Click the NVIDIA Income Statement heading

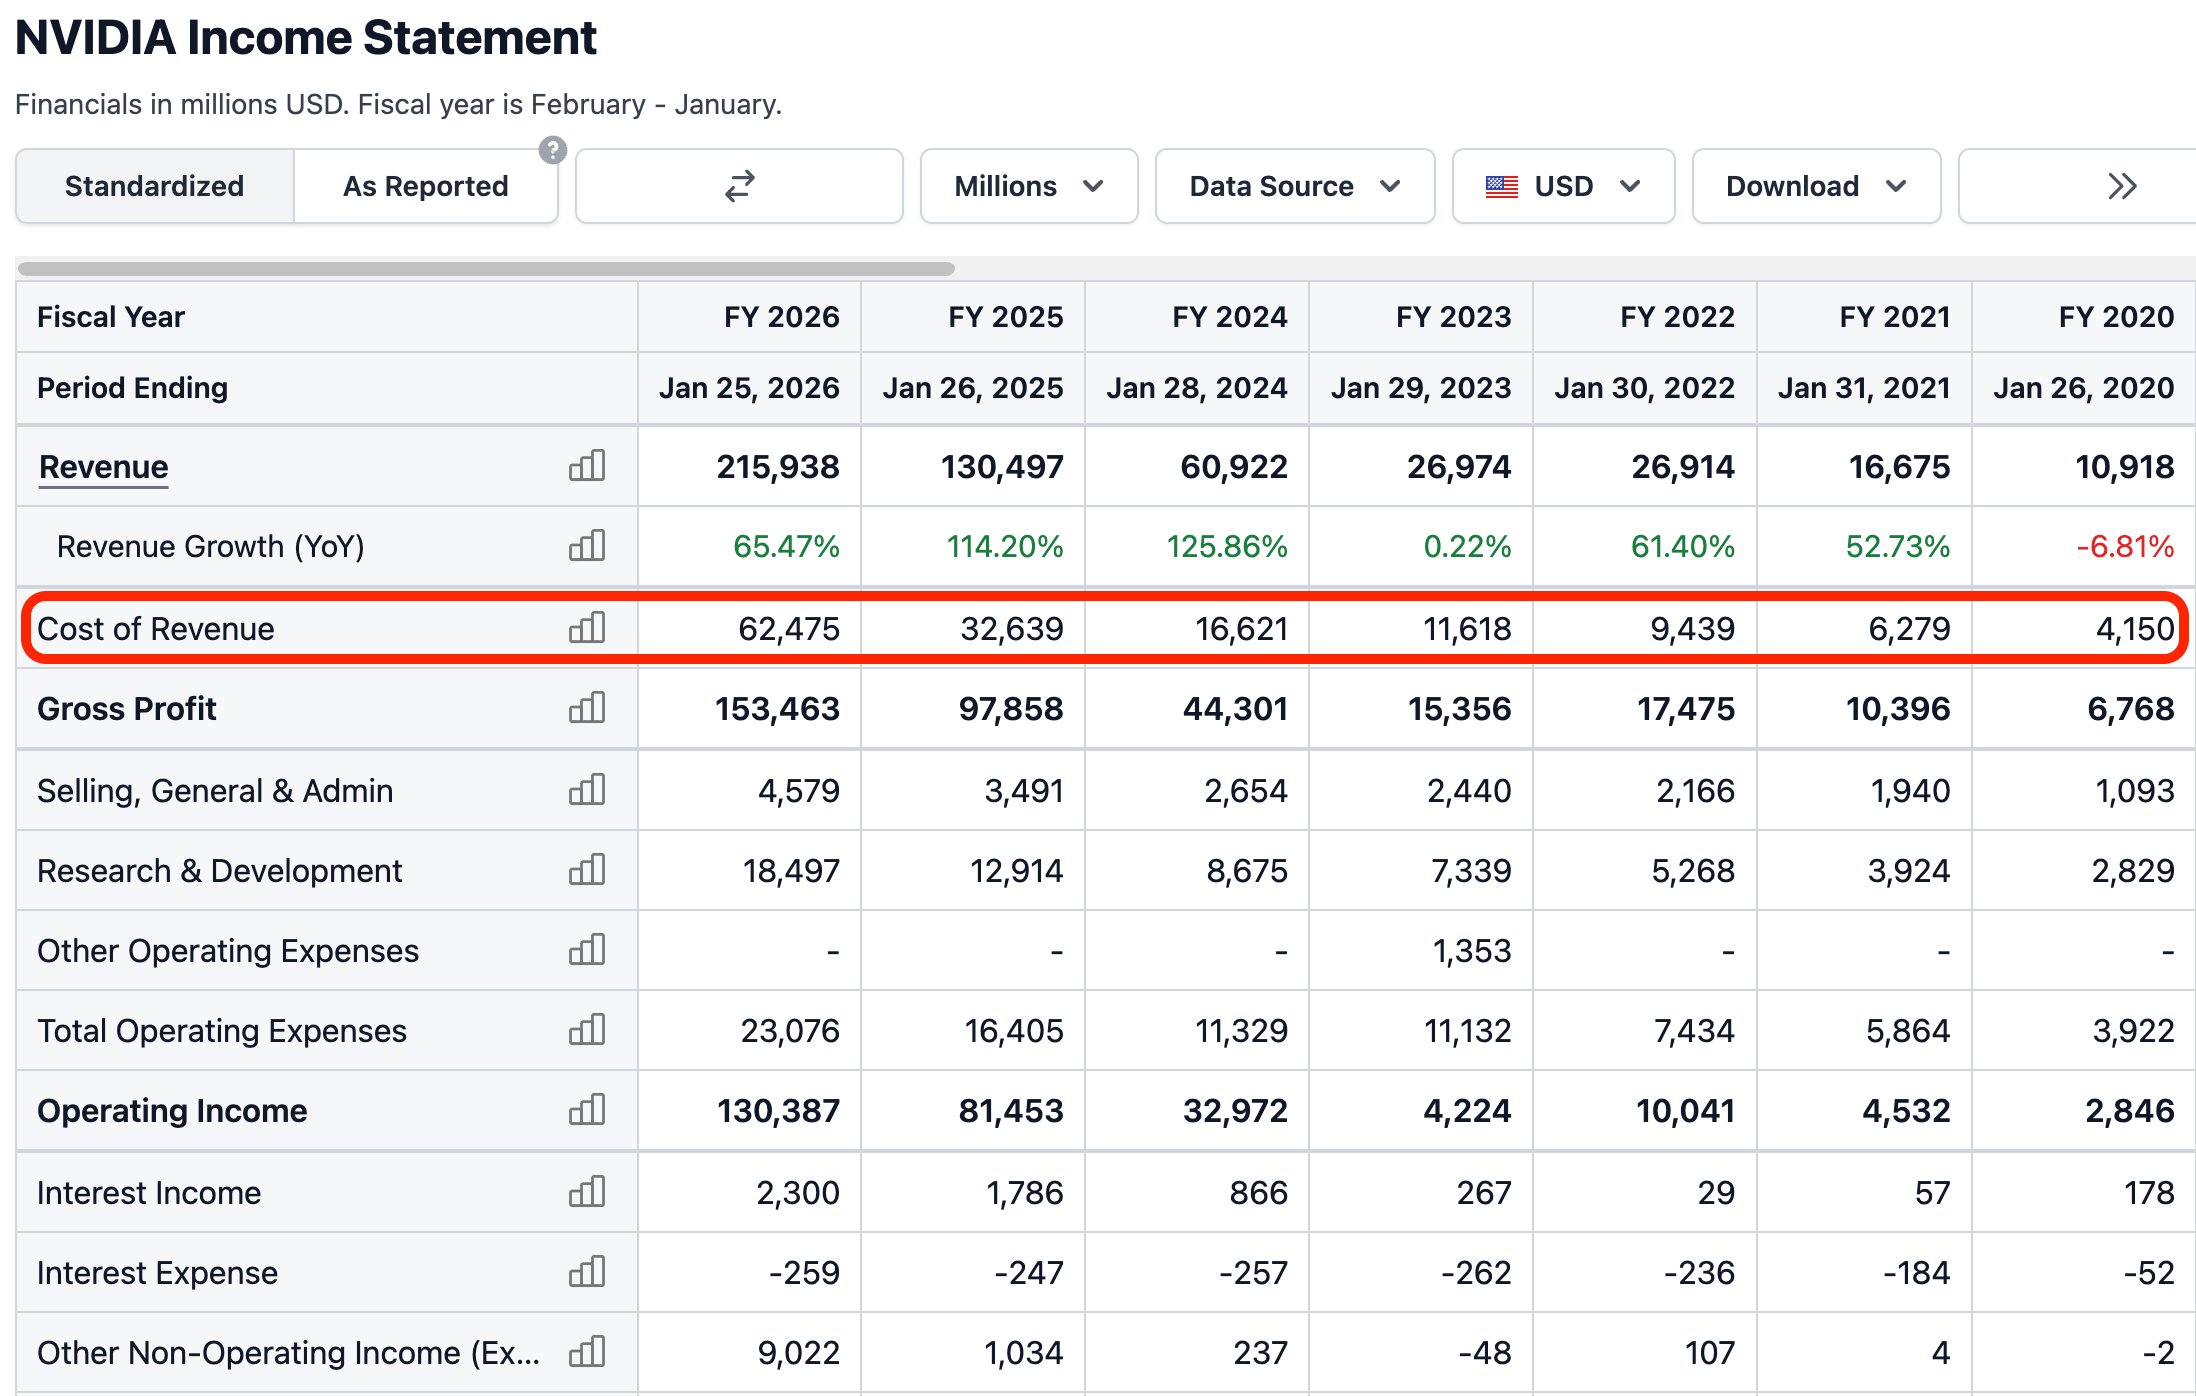[x=305, y=38]
